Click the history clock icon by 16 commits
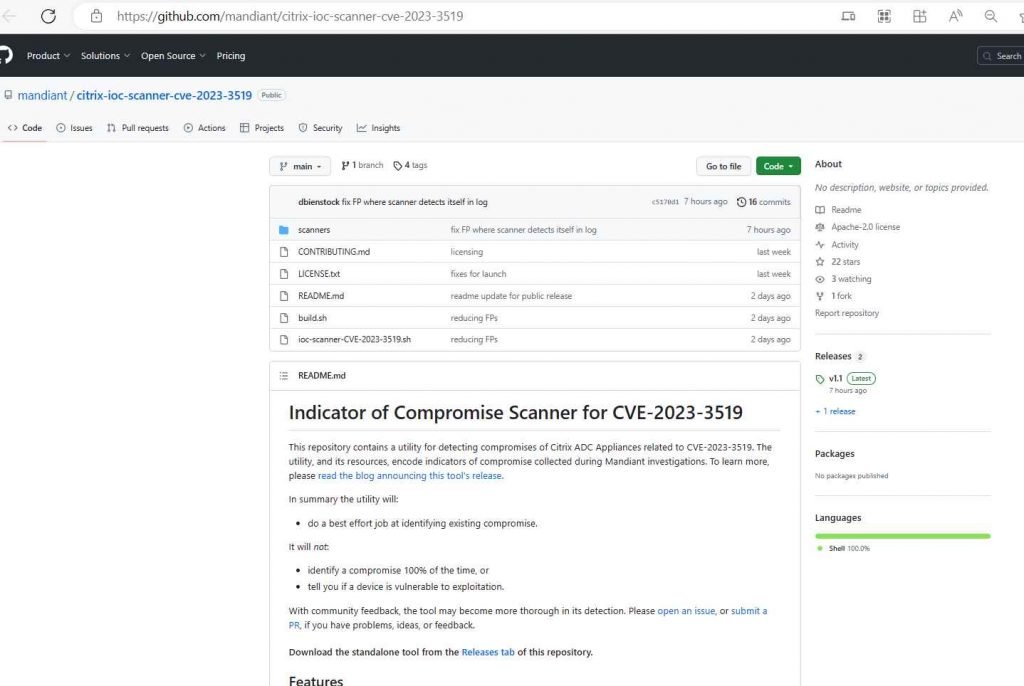This screenshot has width=1024, height=686. point(741,202)
